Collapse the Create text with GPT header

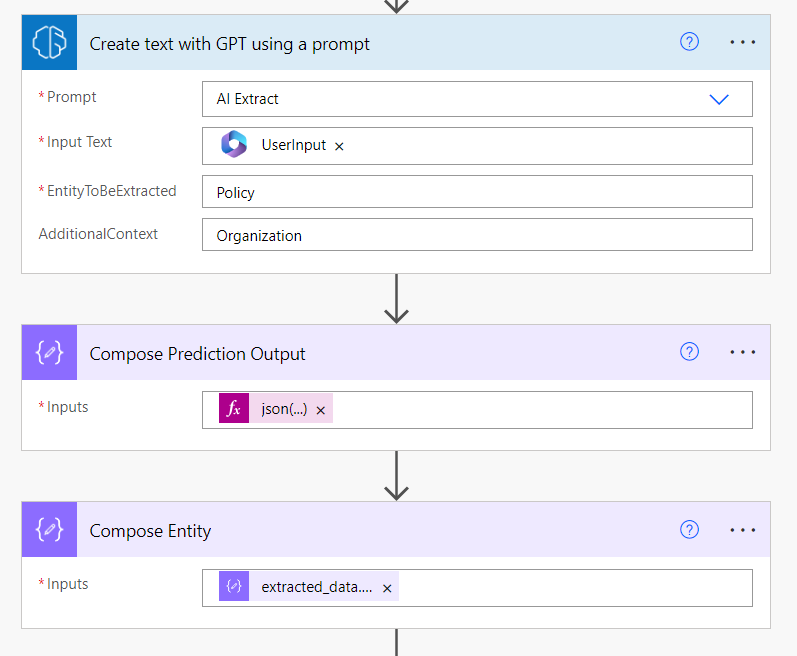click(x=230, y=44)
